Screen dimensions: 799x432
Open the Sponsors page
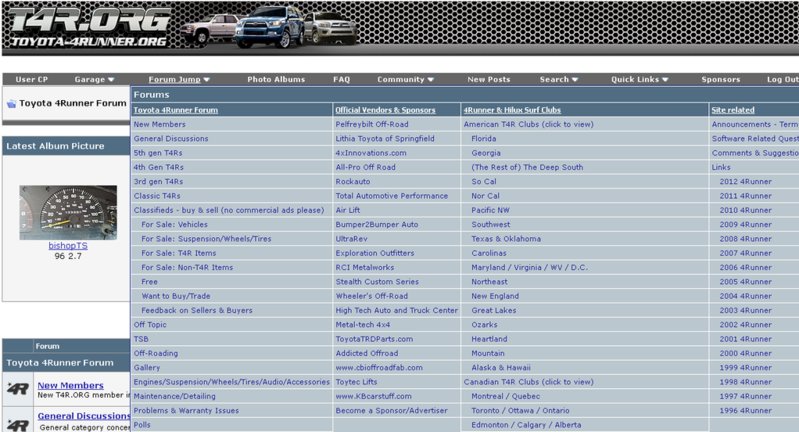tap(721, 79)
